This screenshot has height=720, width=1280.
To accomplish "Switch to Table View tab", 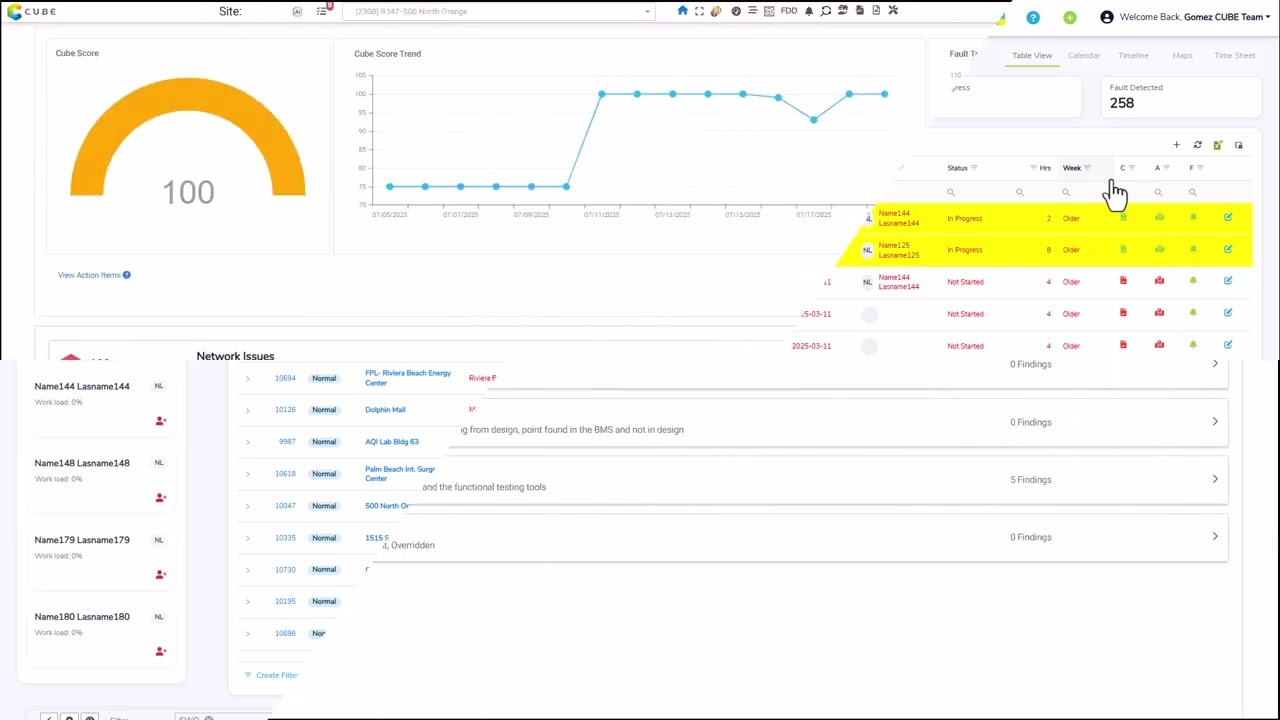I will click(x=1032, y=56).
